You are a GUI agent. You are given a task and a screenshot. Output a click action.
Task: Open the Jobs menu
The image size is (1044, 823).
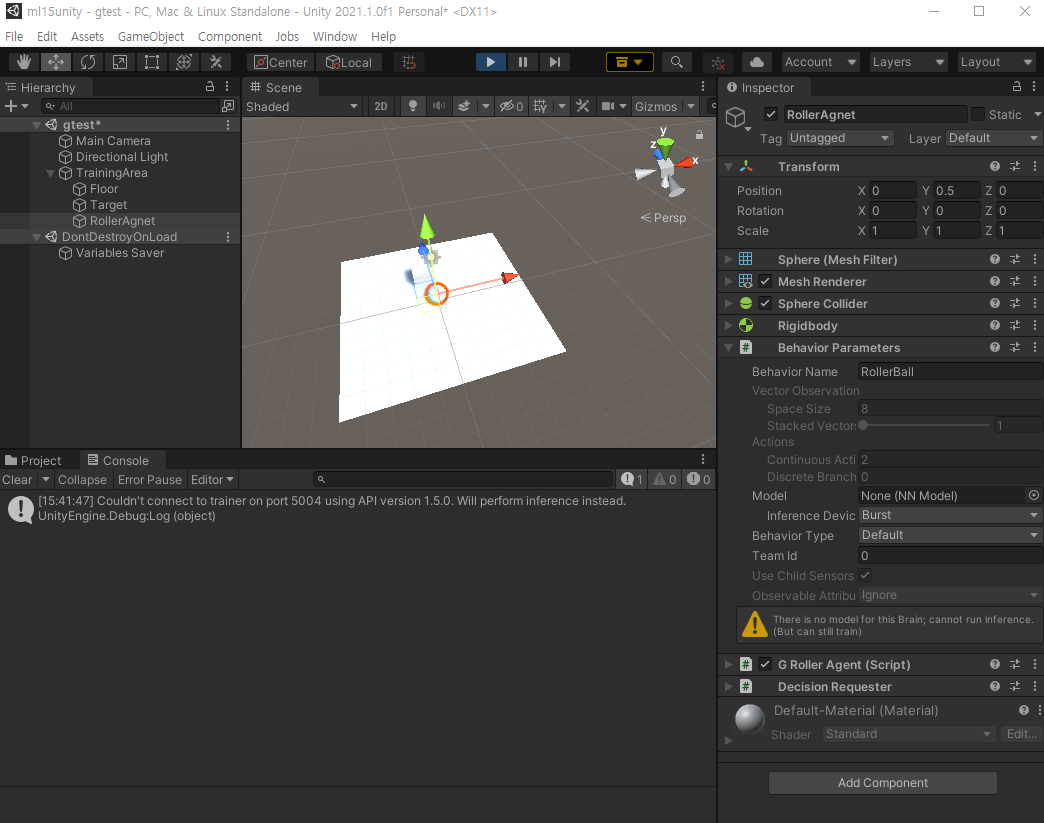point(287,37)
